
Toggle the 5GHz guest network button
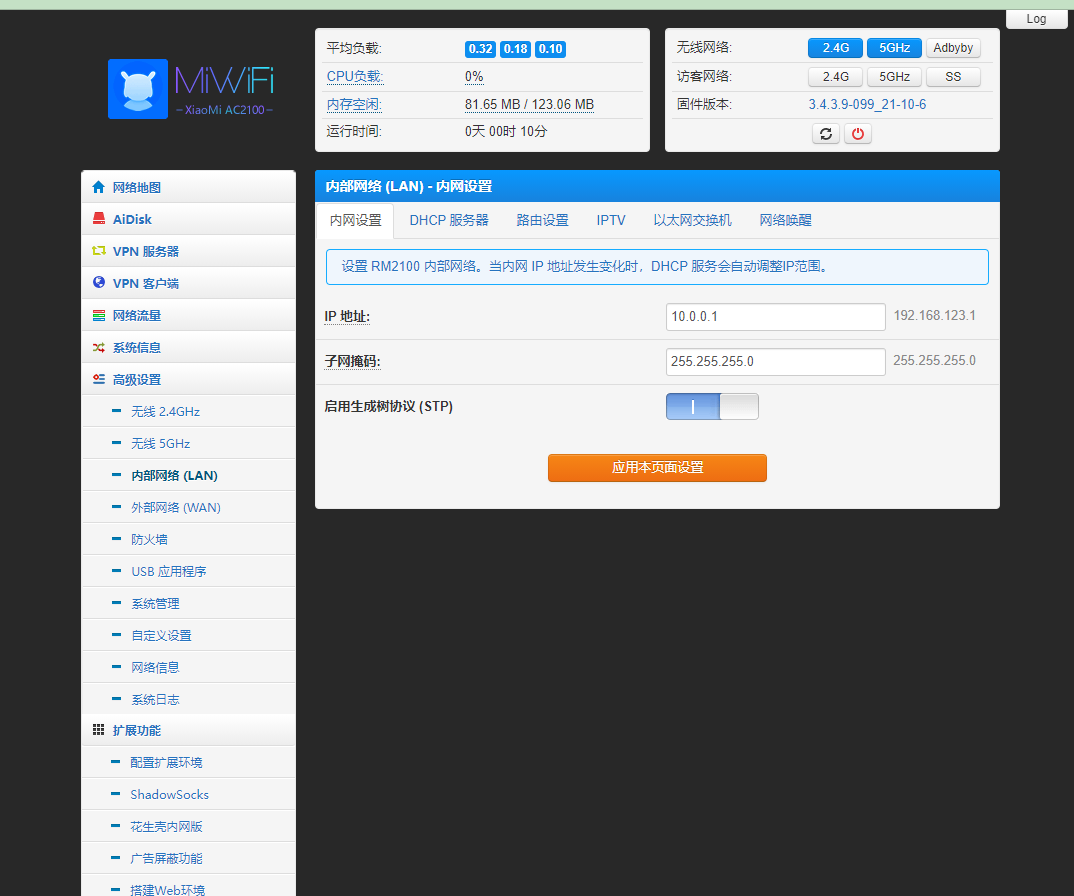894,77
